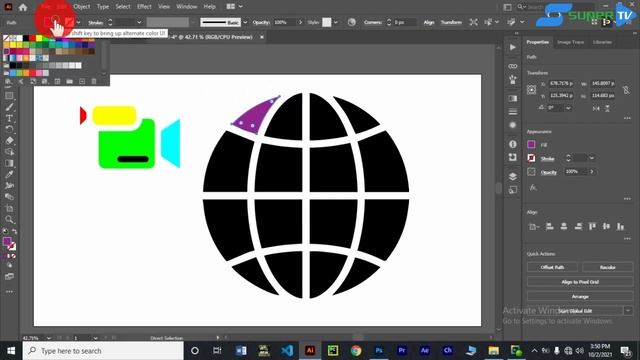Image resolution: width=640 pixels, height=360 pixels.
Task: Select the Eraser tool
Action: (x=9, y=140)
